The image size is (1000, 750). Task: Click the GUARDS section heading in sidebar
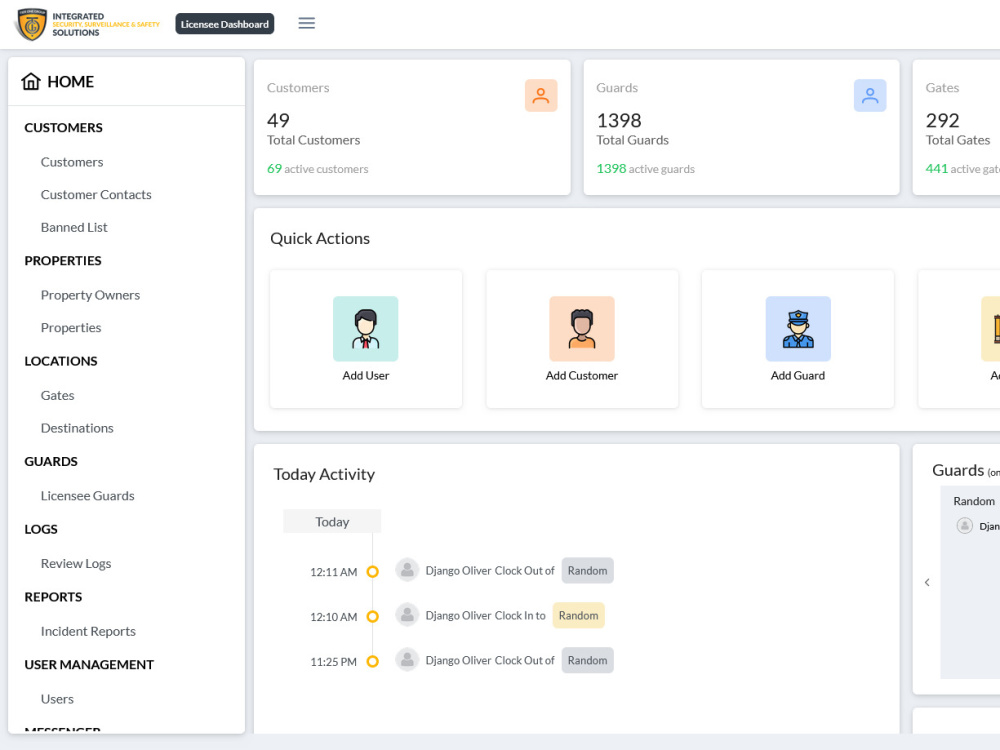[x=51, y=461]
